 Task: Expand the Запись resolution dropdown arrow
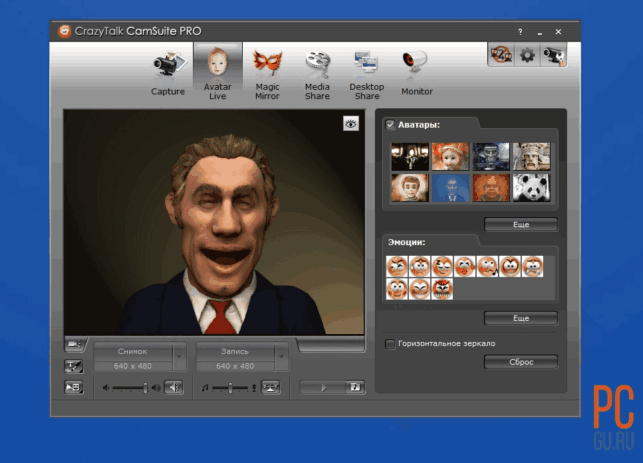[281, 356]
